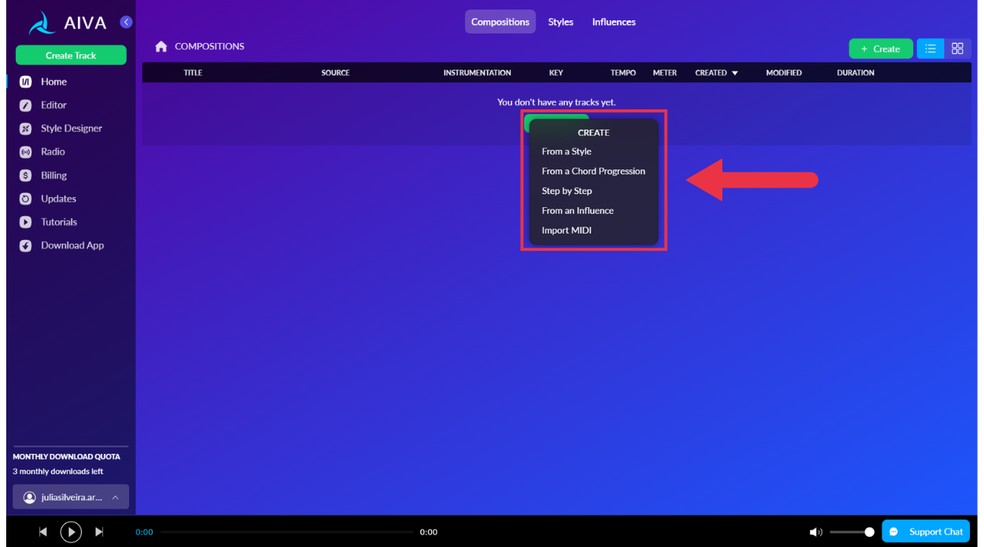Expand the juliasilveira account menu
984x547 pixels.
[x=71, y=497]
